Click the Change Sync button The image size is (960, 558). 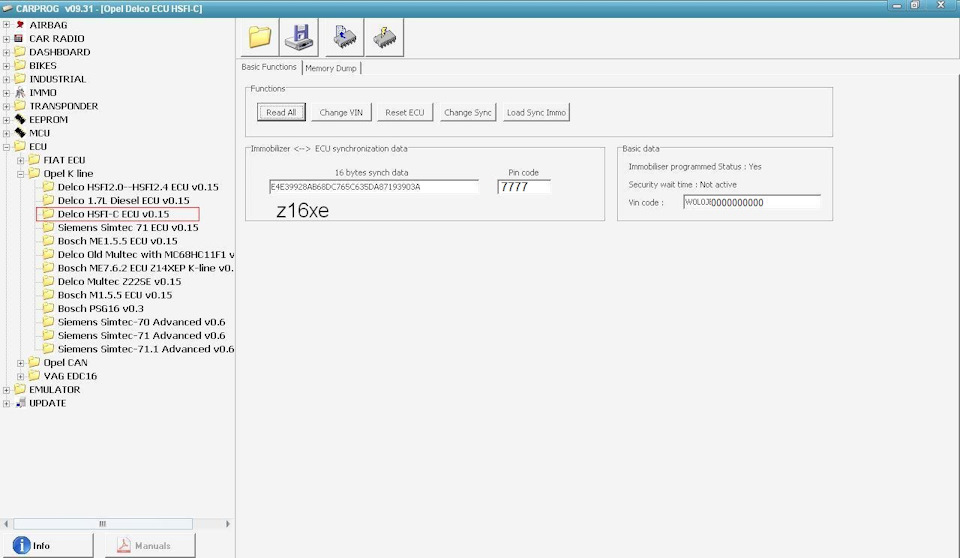click(x=468, y=112)
